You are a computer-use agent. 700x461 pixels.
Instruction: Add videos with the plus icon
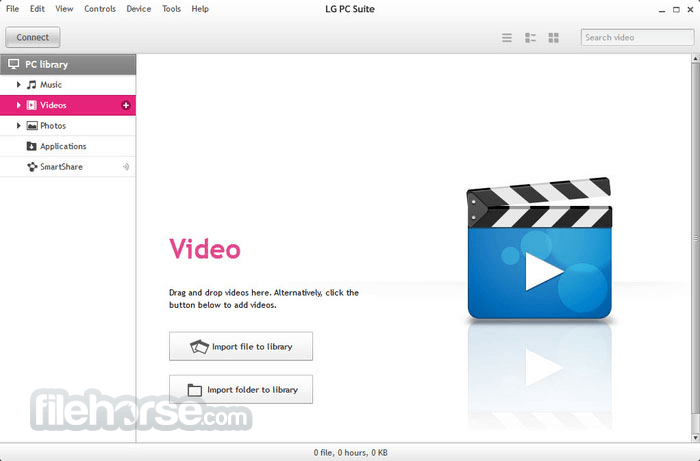(126, 105)
